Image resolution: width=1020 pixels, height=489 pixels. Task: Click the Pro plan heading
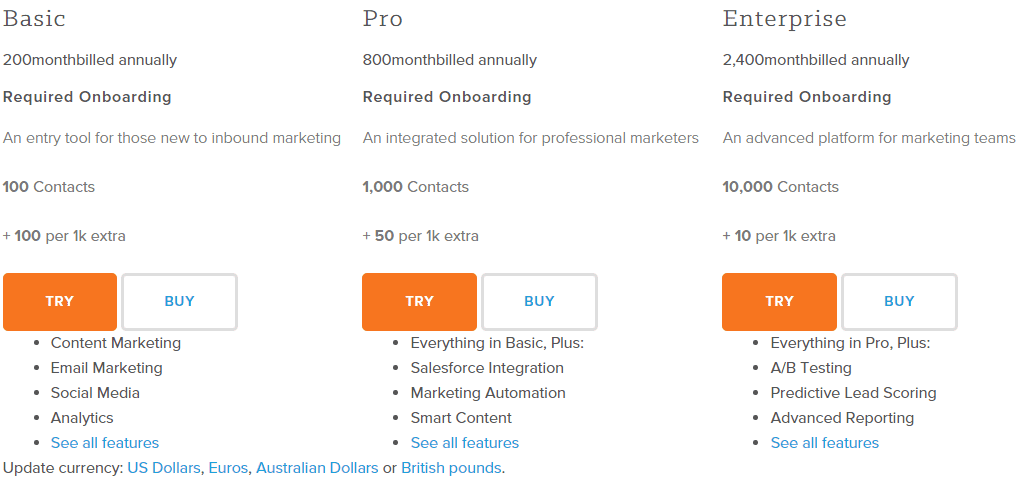383,19
